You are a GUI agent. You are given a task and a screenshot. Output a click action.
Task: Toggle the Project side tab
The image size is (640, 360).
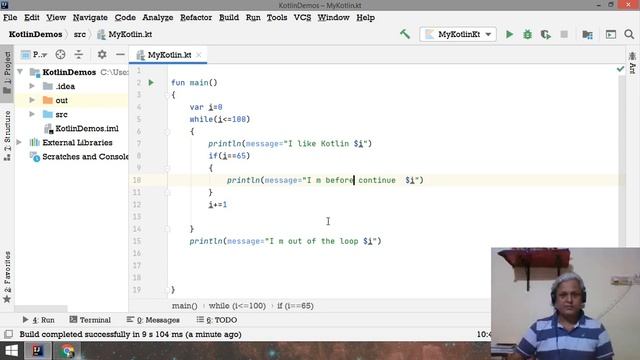7,73
